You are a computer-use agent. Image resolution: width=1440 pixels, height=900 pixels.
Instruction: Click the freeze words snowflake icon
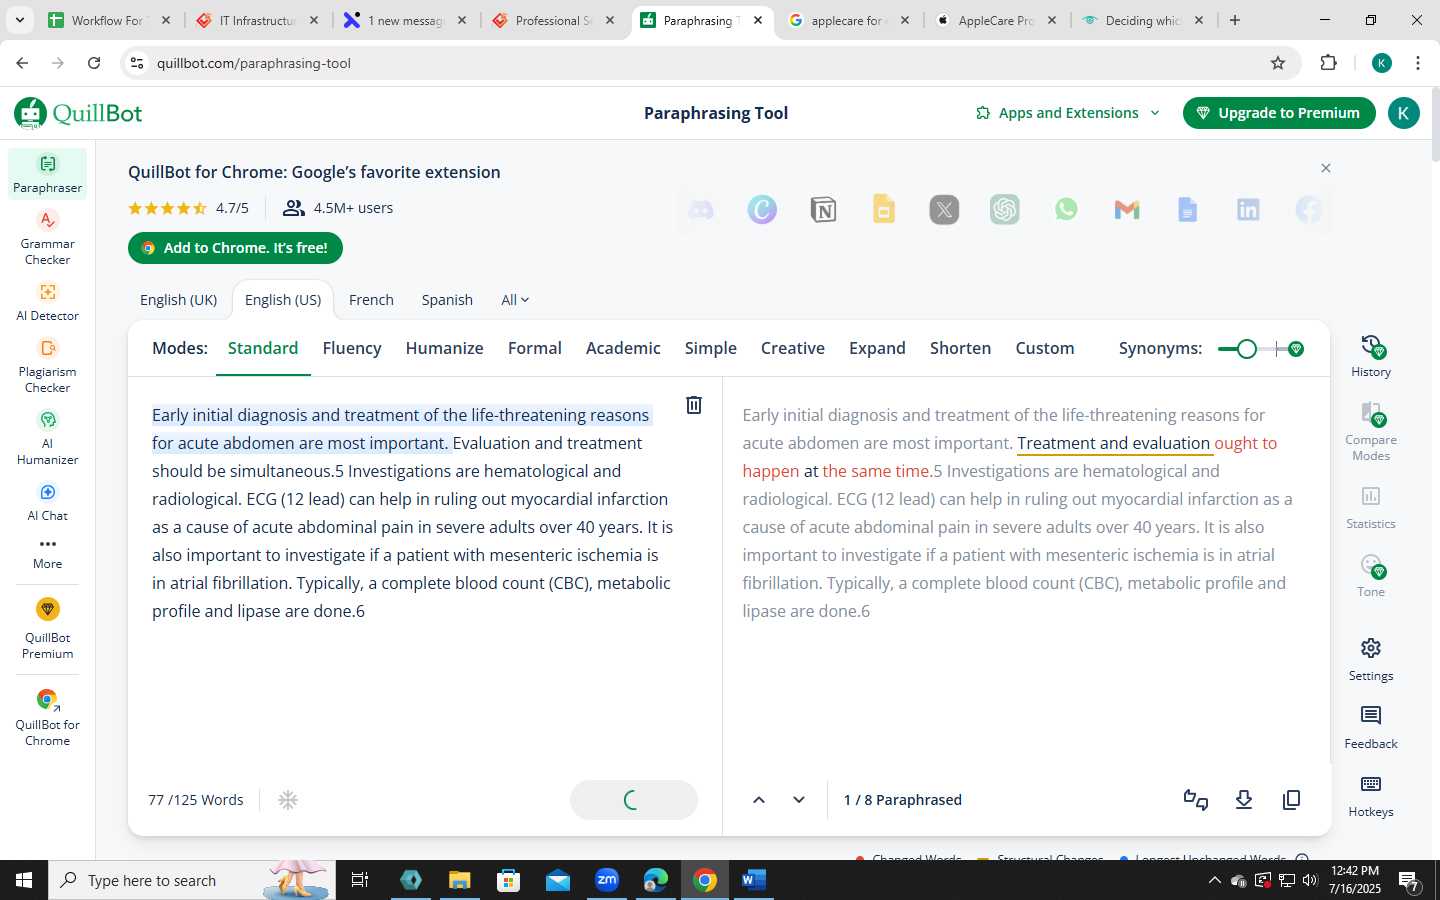coord(288,800)
